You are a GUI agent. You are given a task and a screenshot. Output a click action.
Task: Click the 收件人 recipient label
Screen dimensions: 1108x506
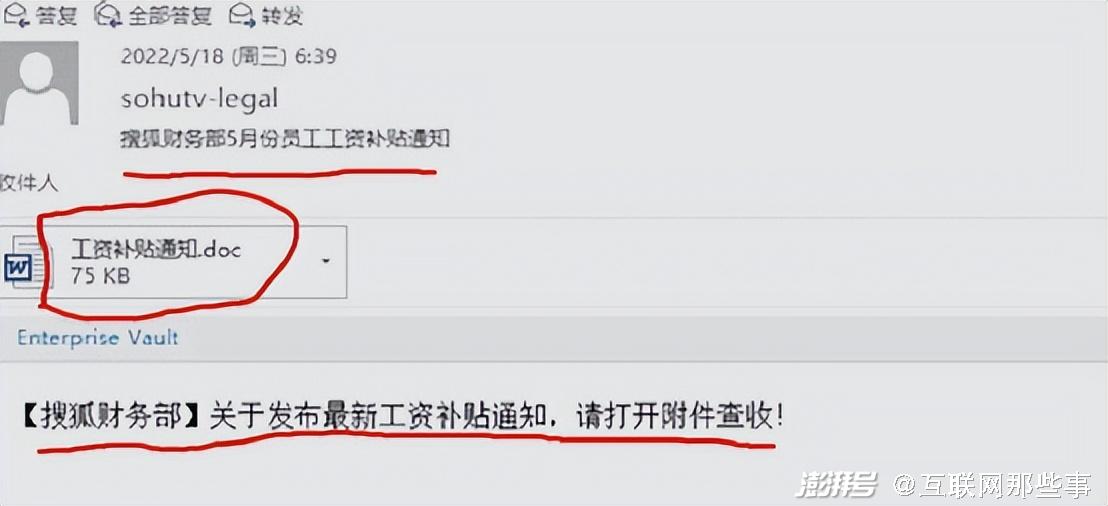29,184
